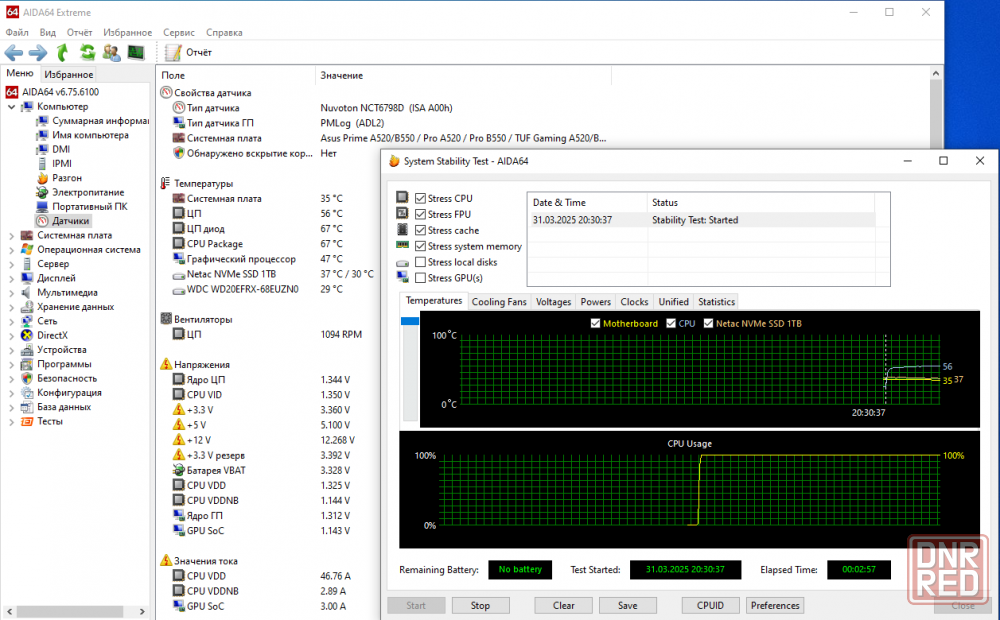The height and width of the screenshot is (620, 1000).
Task: Uncheck the Stress CPU checkbox
Action: coord(420,198)
